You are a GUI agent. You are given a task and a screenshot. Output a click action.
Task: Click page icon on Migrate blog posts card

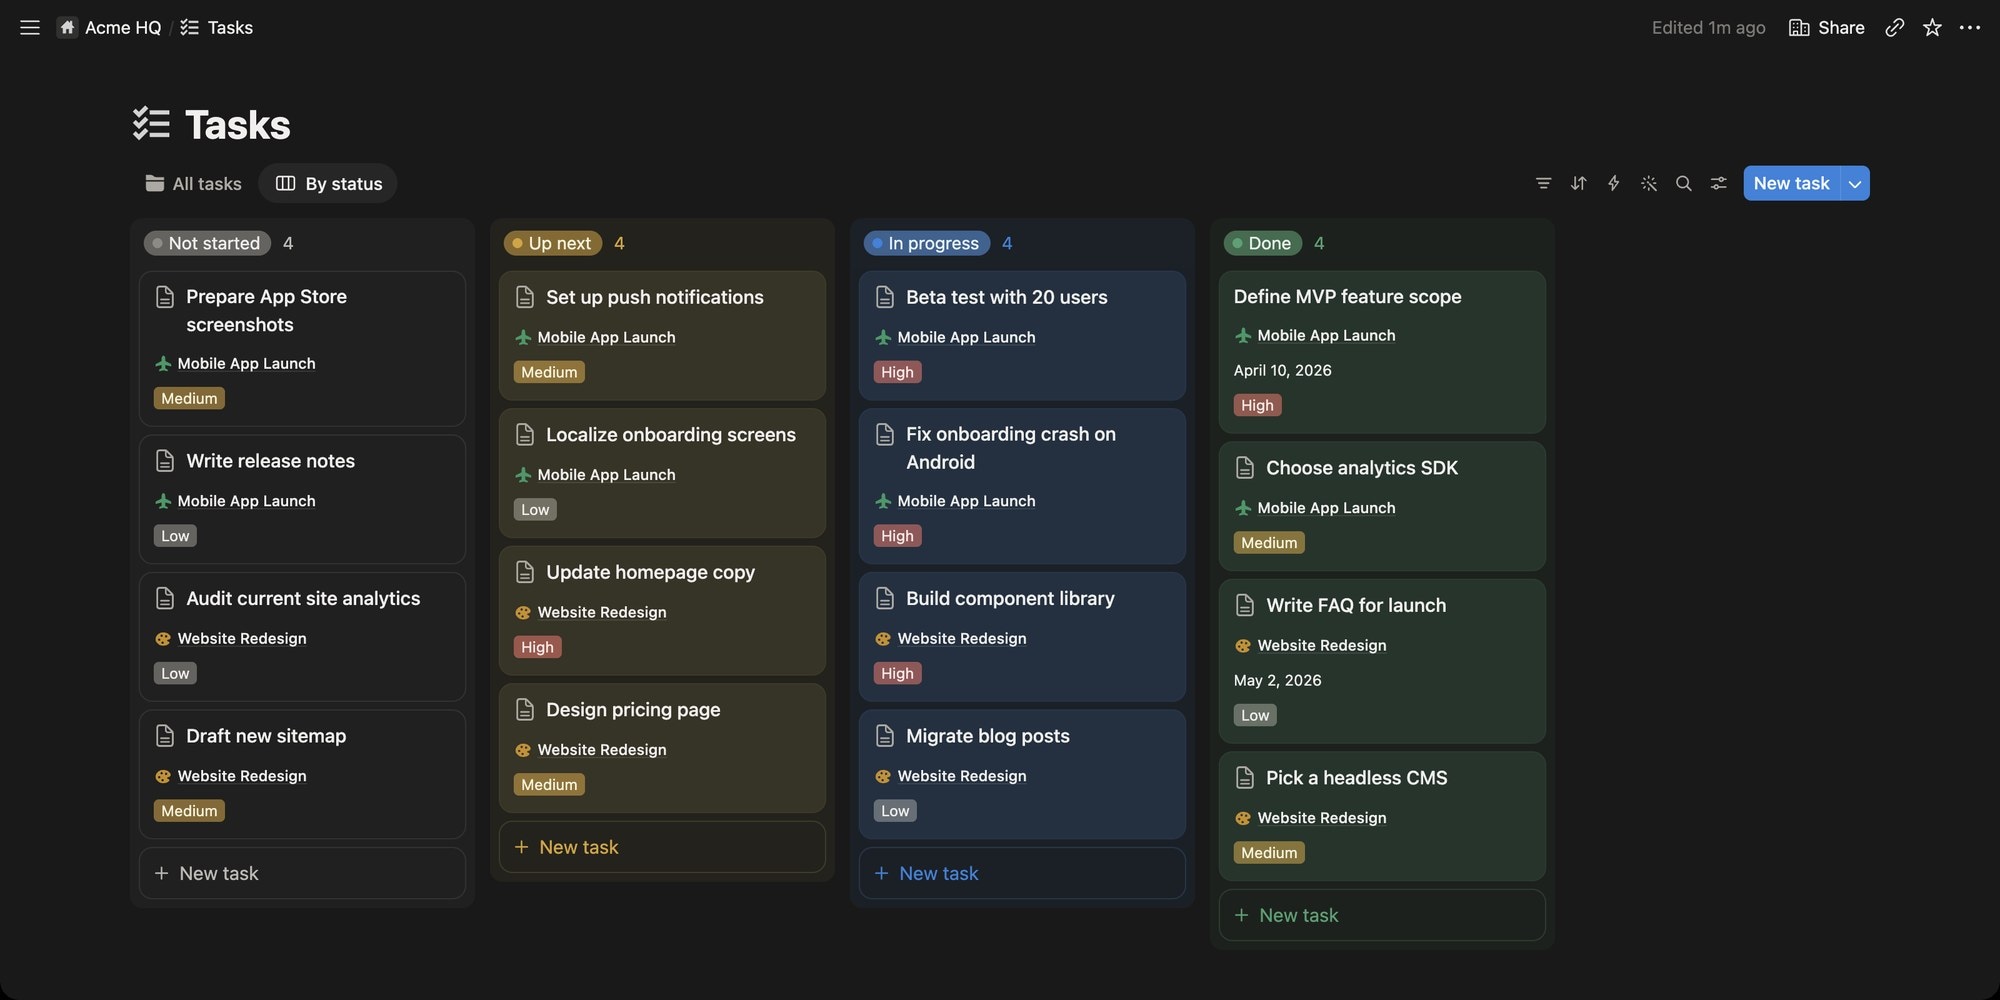click(x=885, y=736)
